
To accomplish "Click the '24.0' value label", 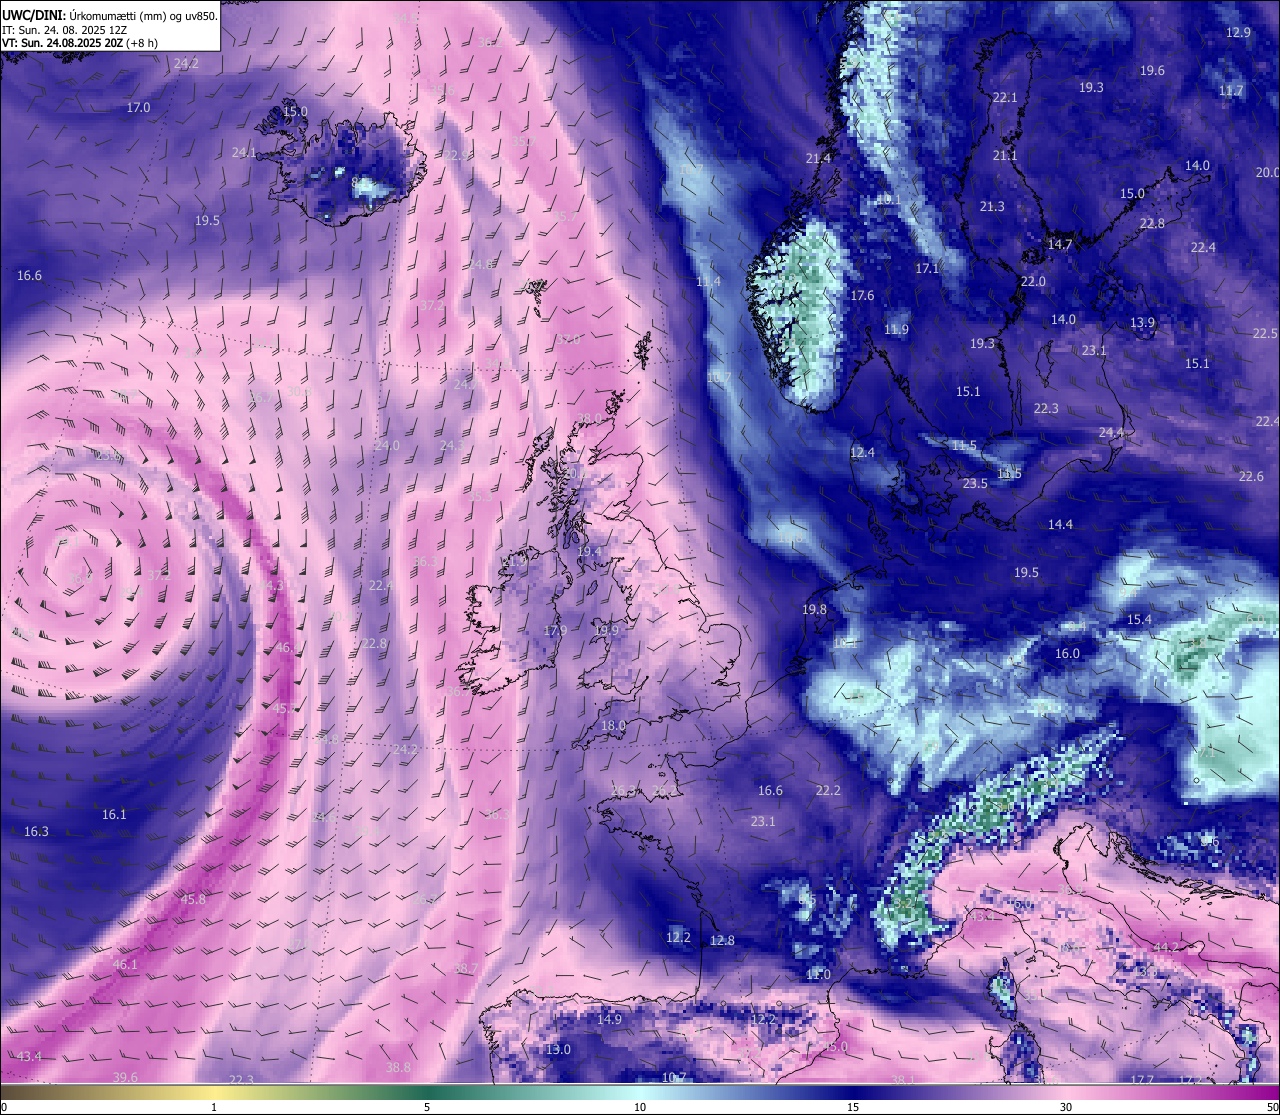I will pos(387,445).
